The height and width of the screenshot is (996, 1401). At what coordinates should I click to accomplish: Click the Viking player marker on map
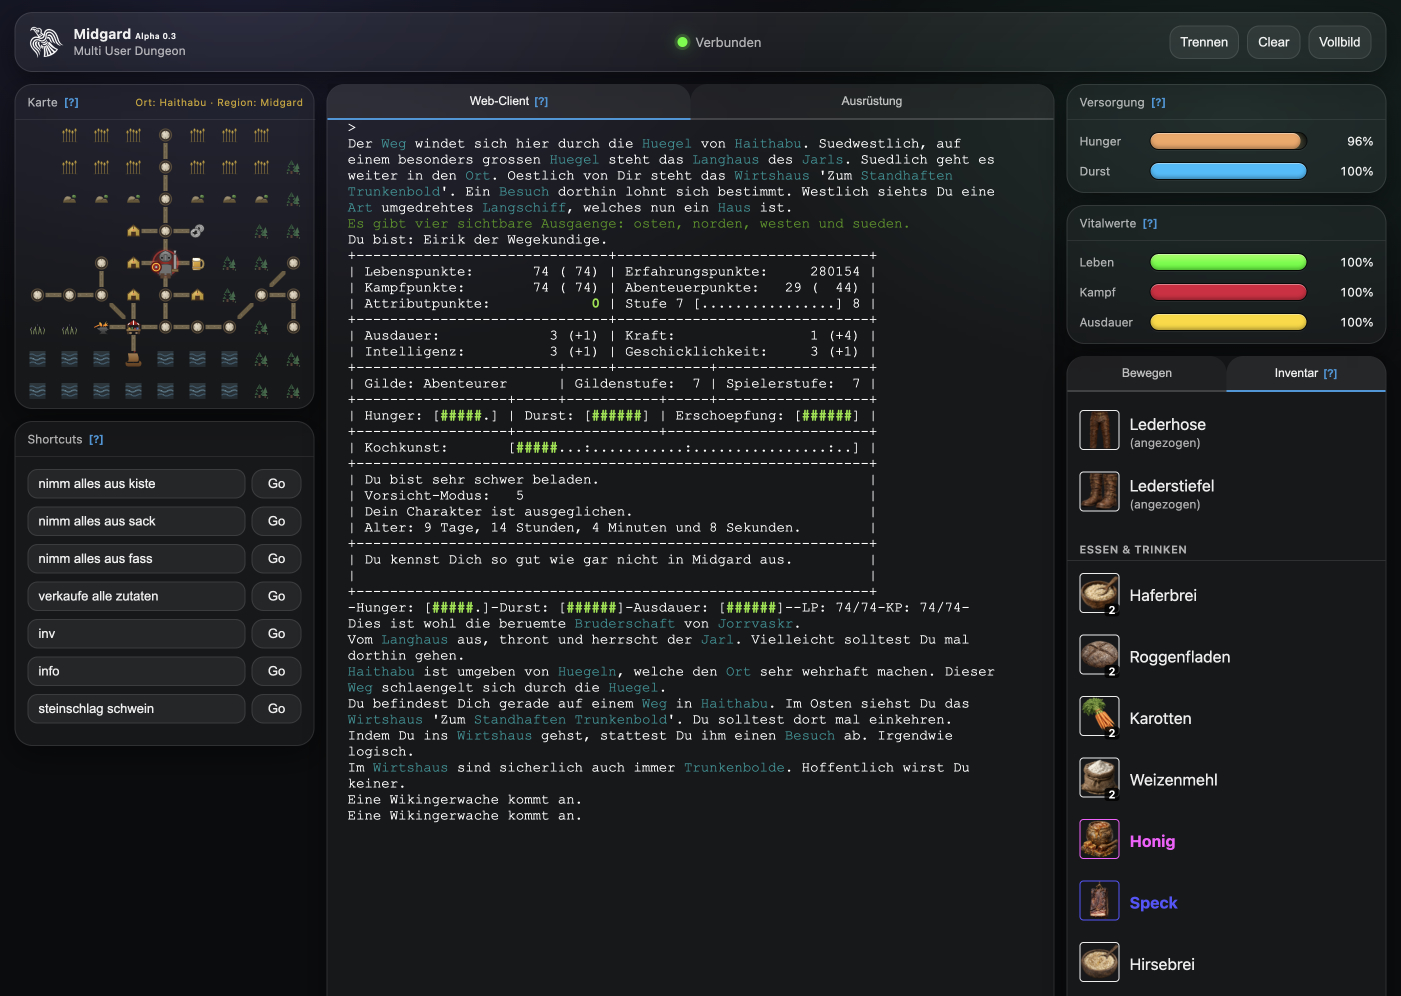coord(165,263)
